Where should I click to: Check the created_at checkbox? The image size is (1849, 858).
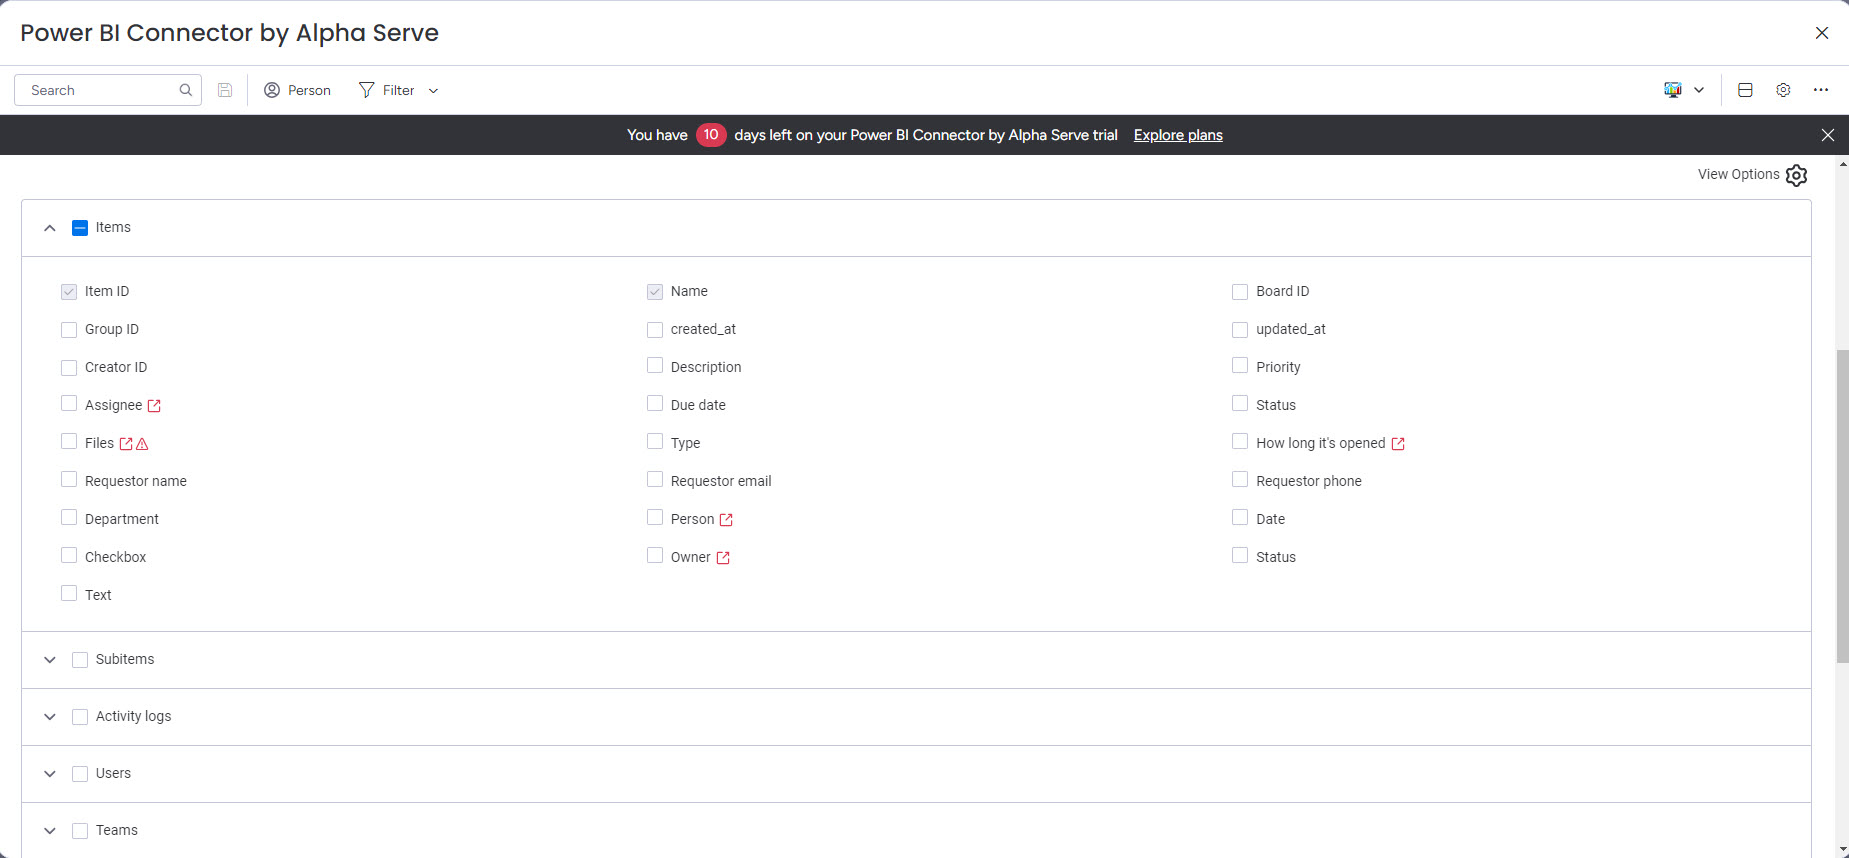[655, 330]
